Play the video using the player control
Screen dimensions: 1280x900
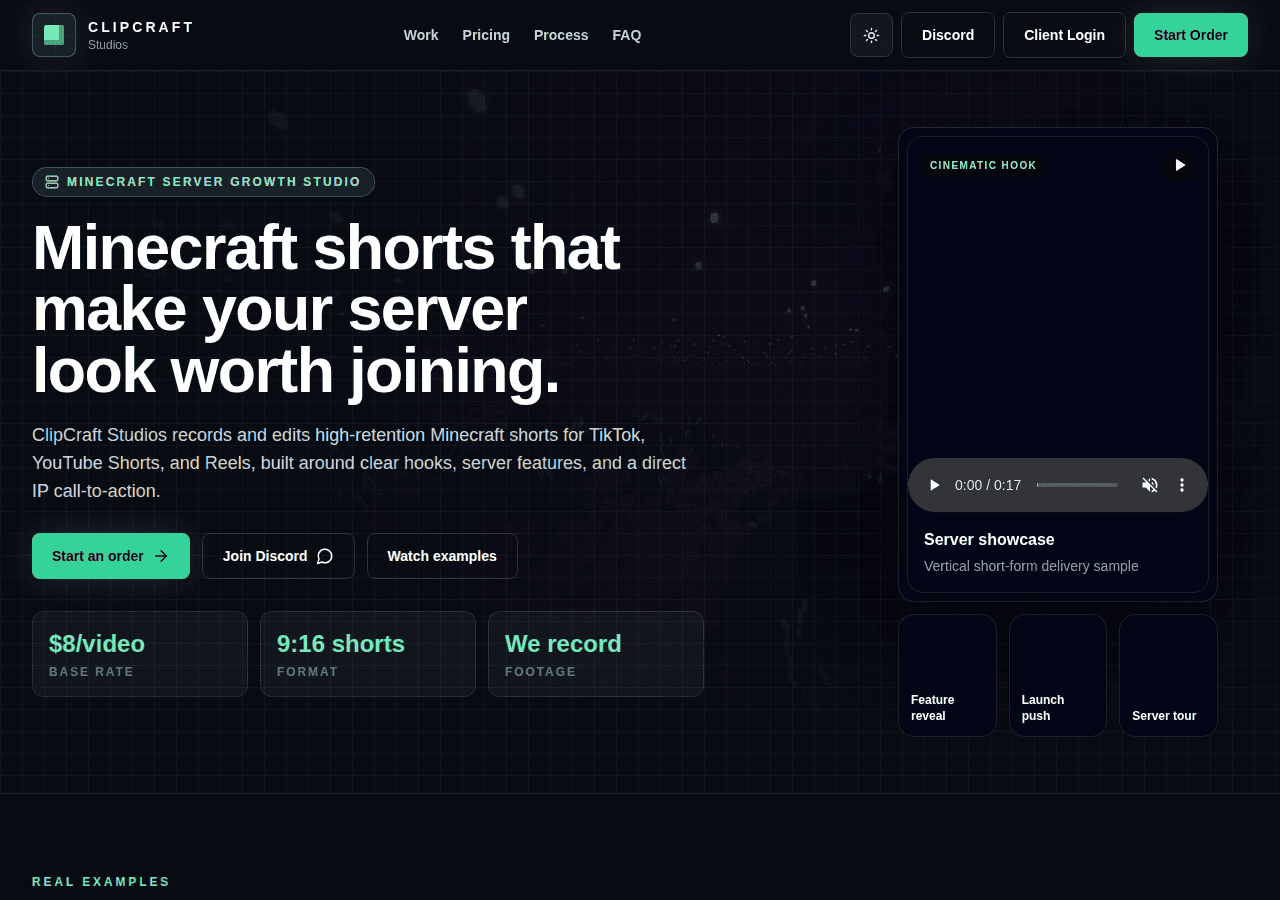[x=934, y=485]
